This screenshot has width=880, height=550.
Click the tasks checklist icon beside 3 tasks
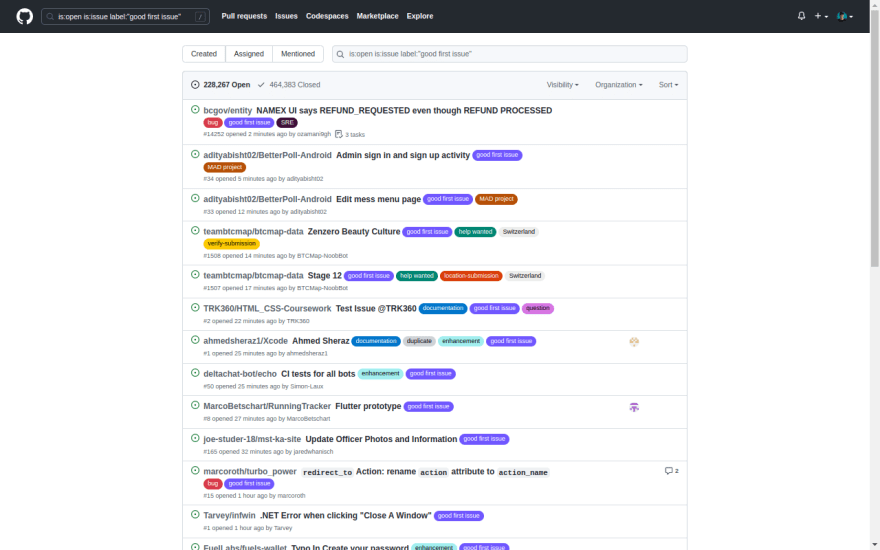pos(338,134)
